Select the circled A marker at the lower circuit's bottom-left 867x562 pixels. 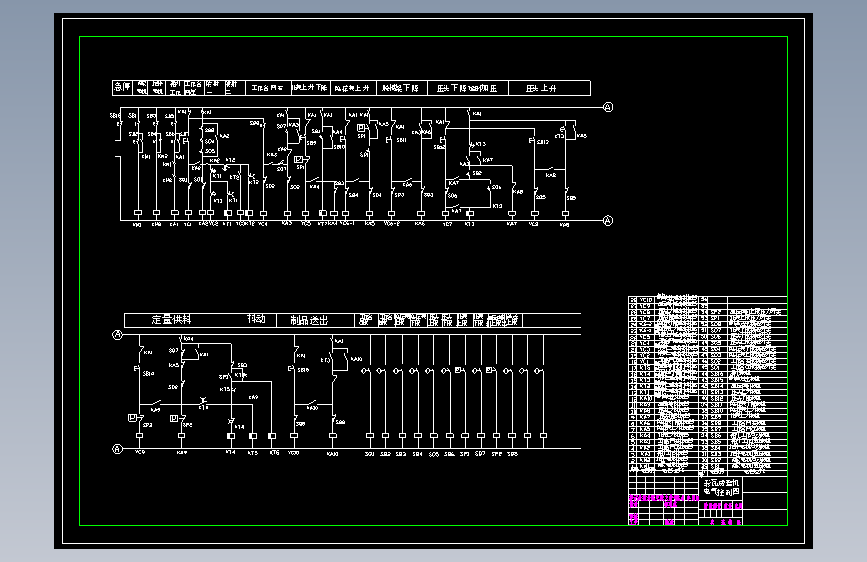(x=117, y=449)
